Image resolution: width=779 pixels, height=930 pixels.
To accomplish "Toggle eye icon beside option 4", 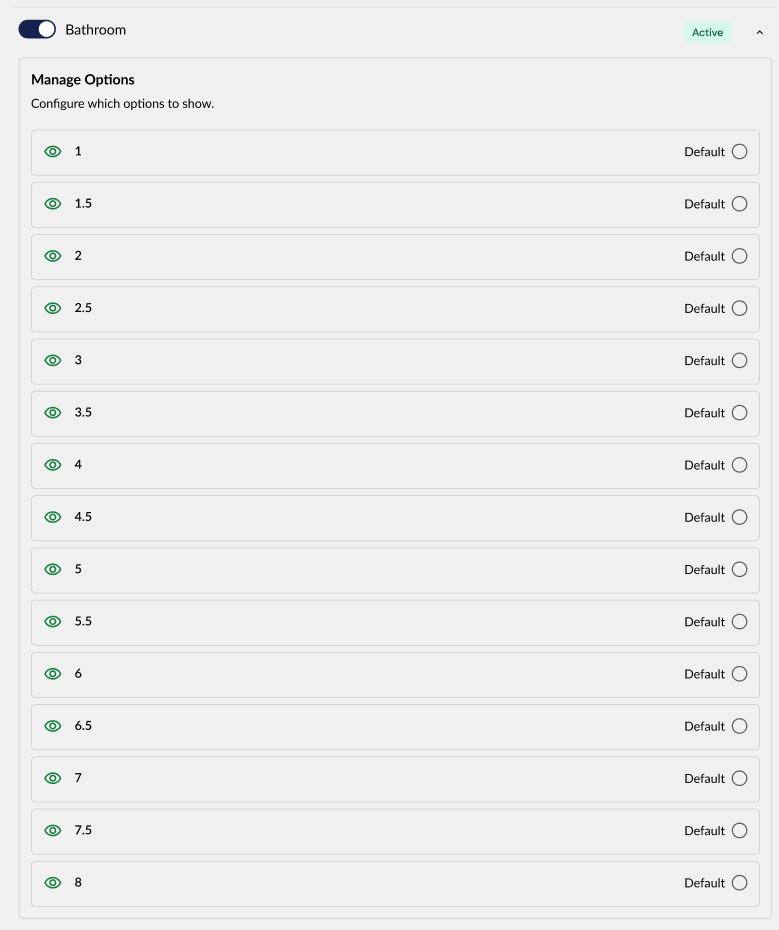I will [x=53, y=465].
